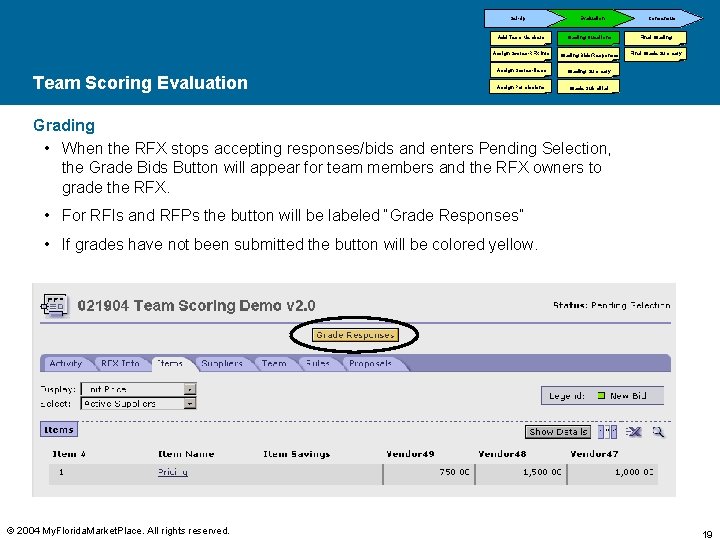Click the 021904 Team Scoring Demo v2.0 title
Viewport: 720px width, 540px height.
[x=197, y=305]
